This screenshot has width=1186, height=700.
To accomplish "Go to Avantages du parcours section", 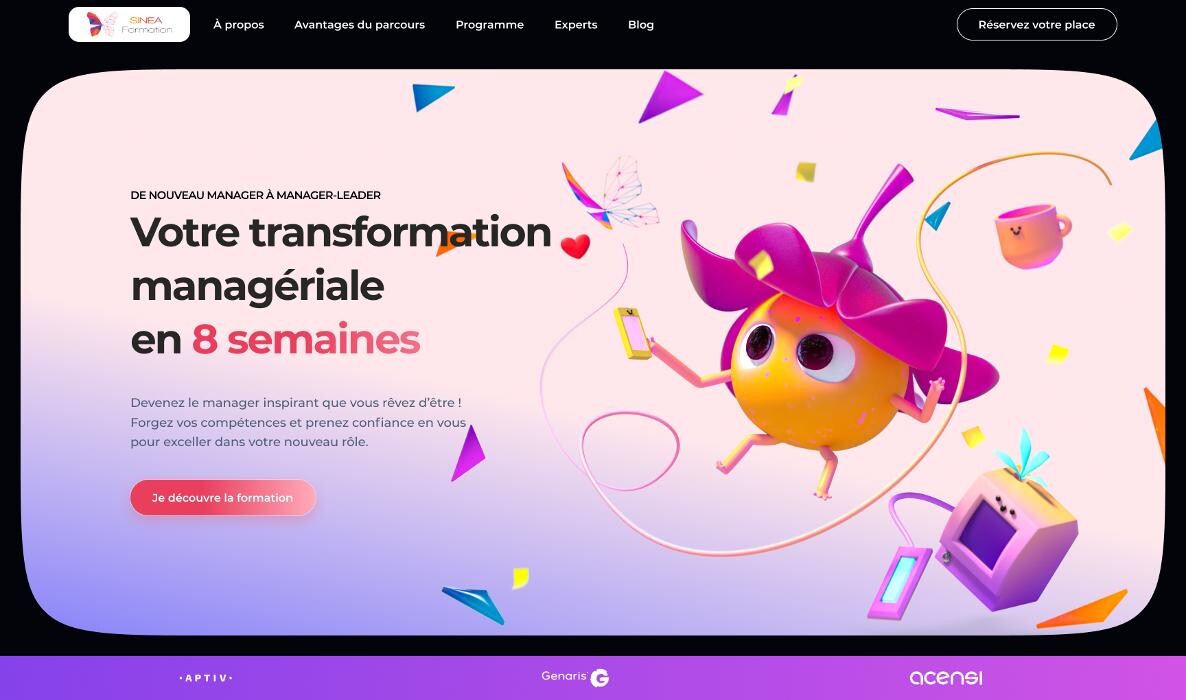I will 359,25.
